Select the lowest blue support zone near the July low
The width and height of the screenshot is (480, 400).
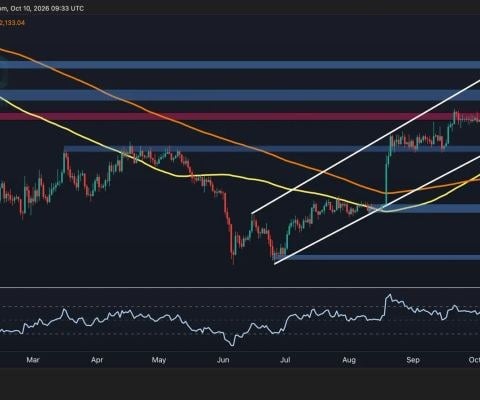pyautogui.click(x=377, y=257)
